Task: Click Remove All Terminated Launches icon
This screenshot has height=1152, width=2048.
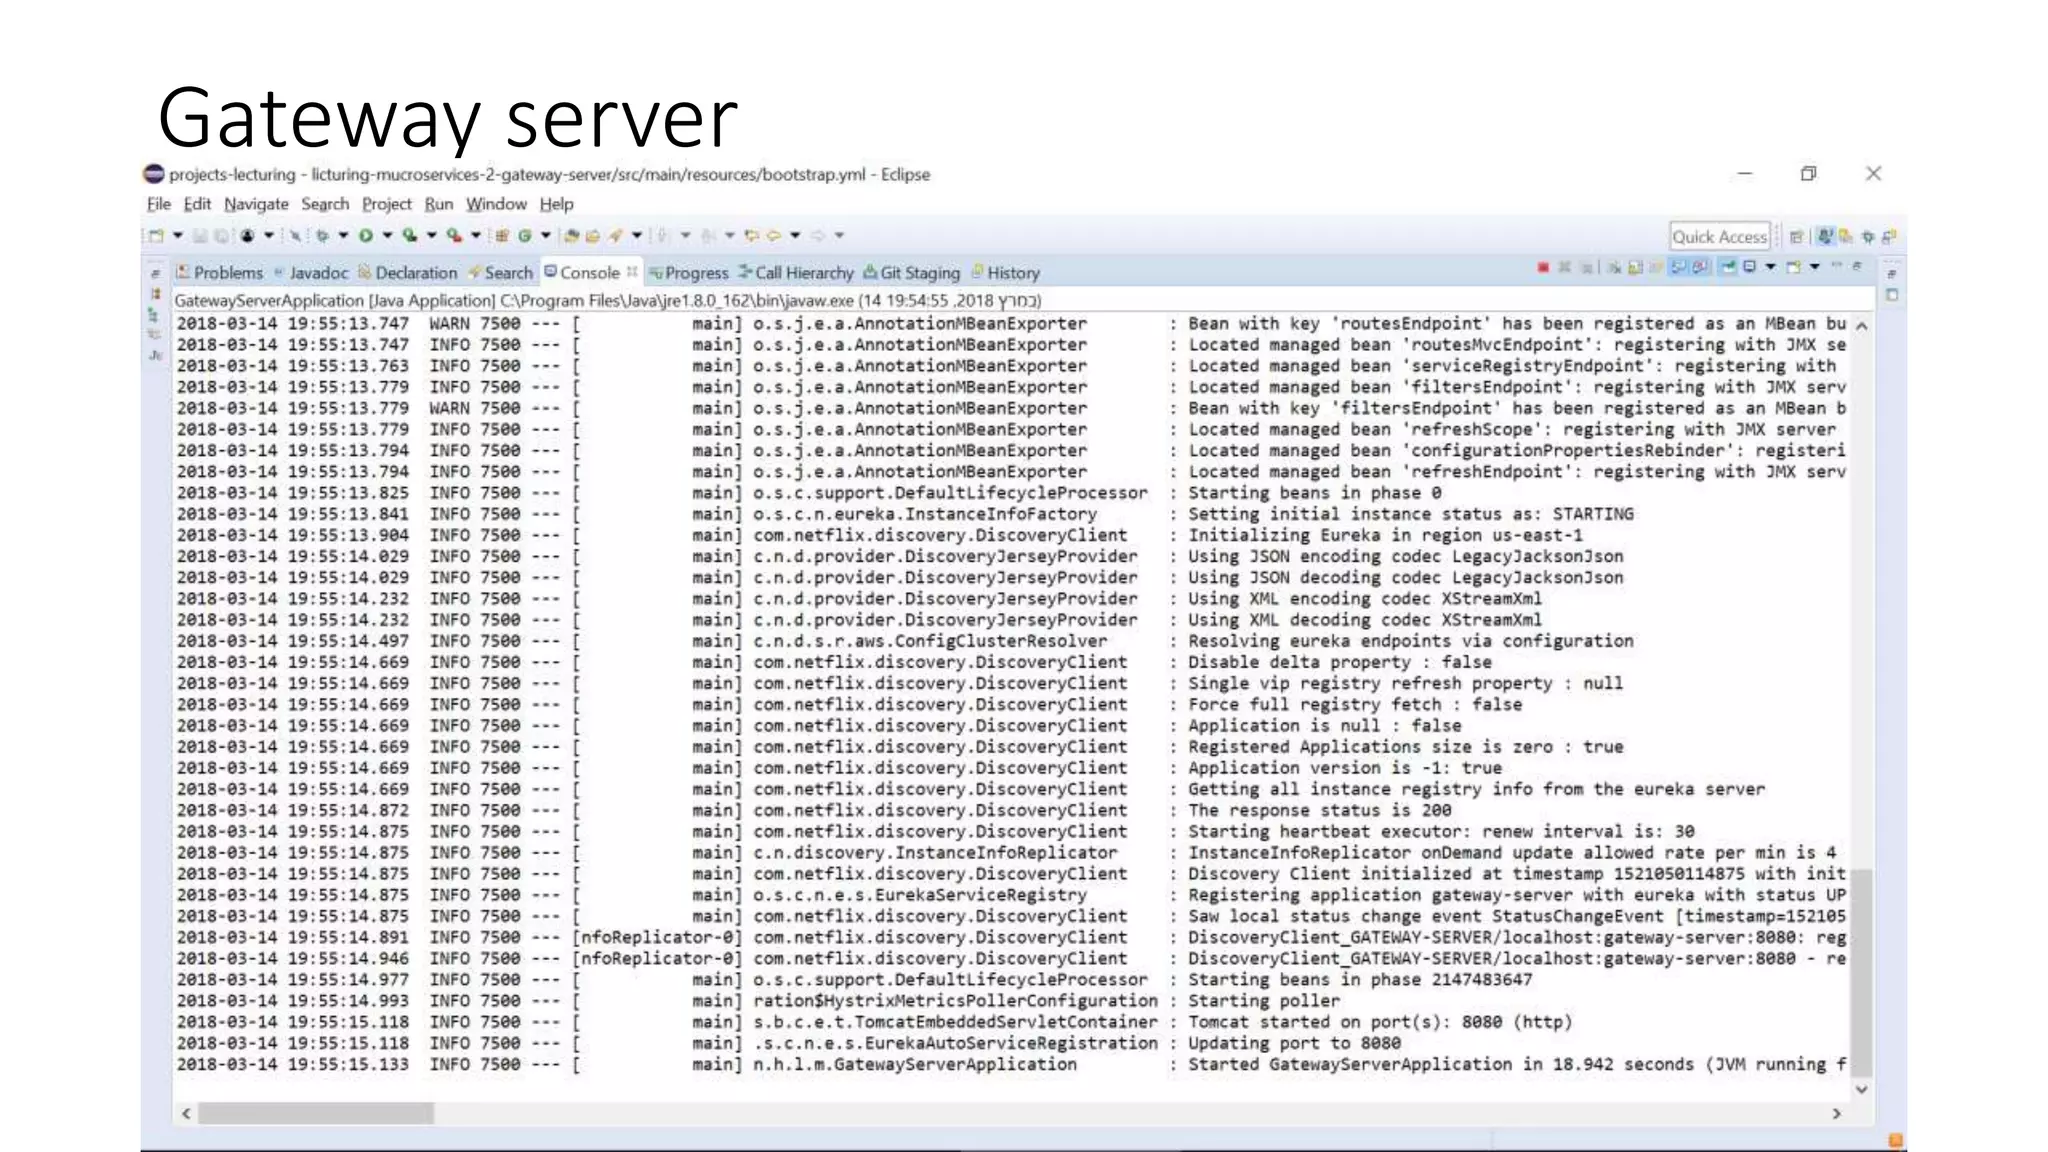Action: [x=1587, y=267]
